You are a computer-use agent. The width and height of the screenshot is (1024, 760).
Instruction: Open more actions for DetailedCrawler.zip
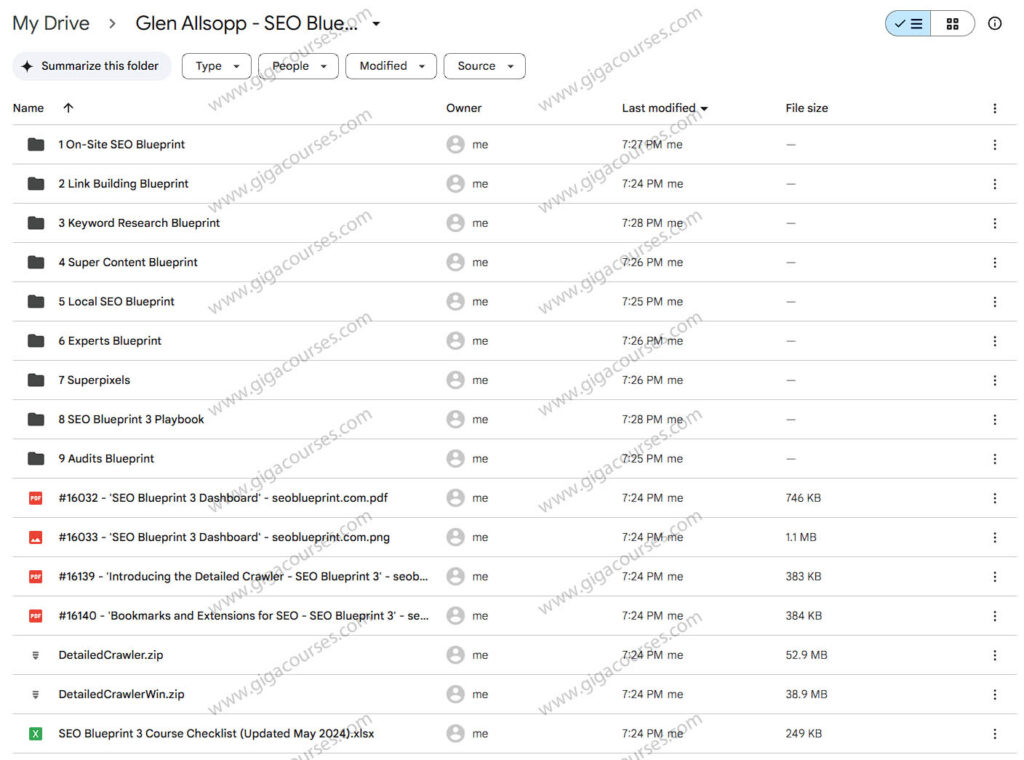click(x=994, y=655)
